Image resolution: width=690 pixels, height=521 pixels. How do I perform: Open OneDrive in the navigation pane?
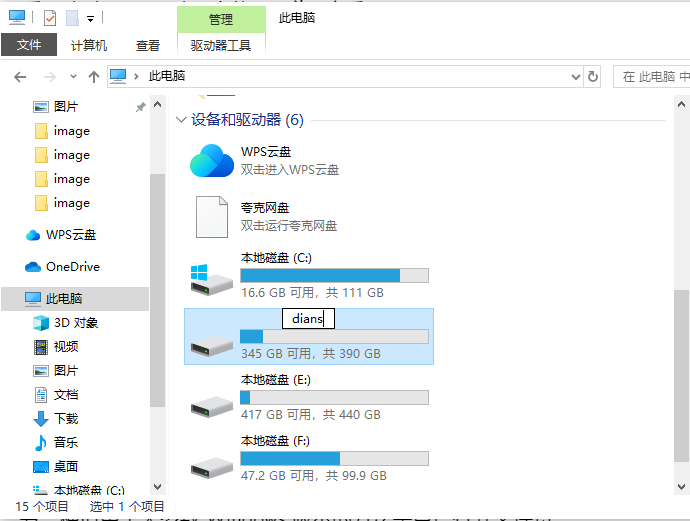pos(62,267)
